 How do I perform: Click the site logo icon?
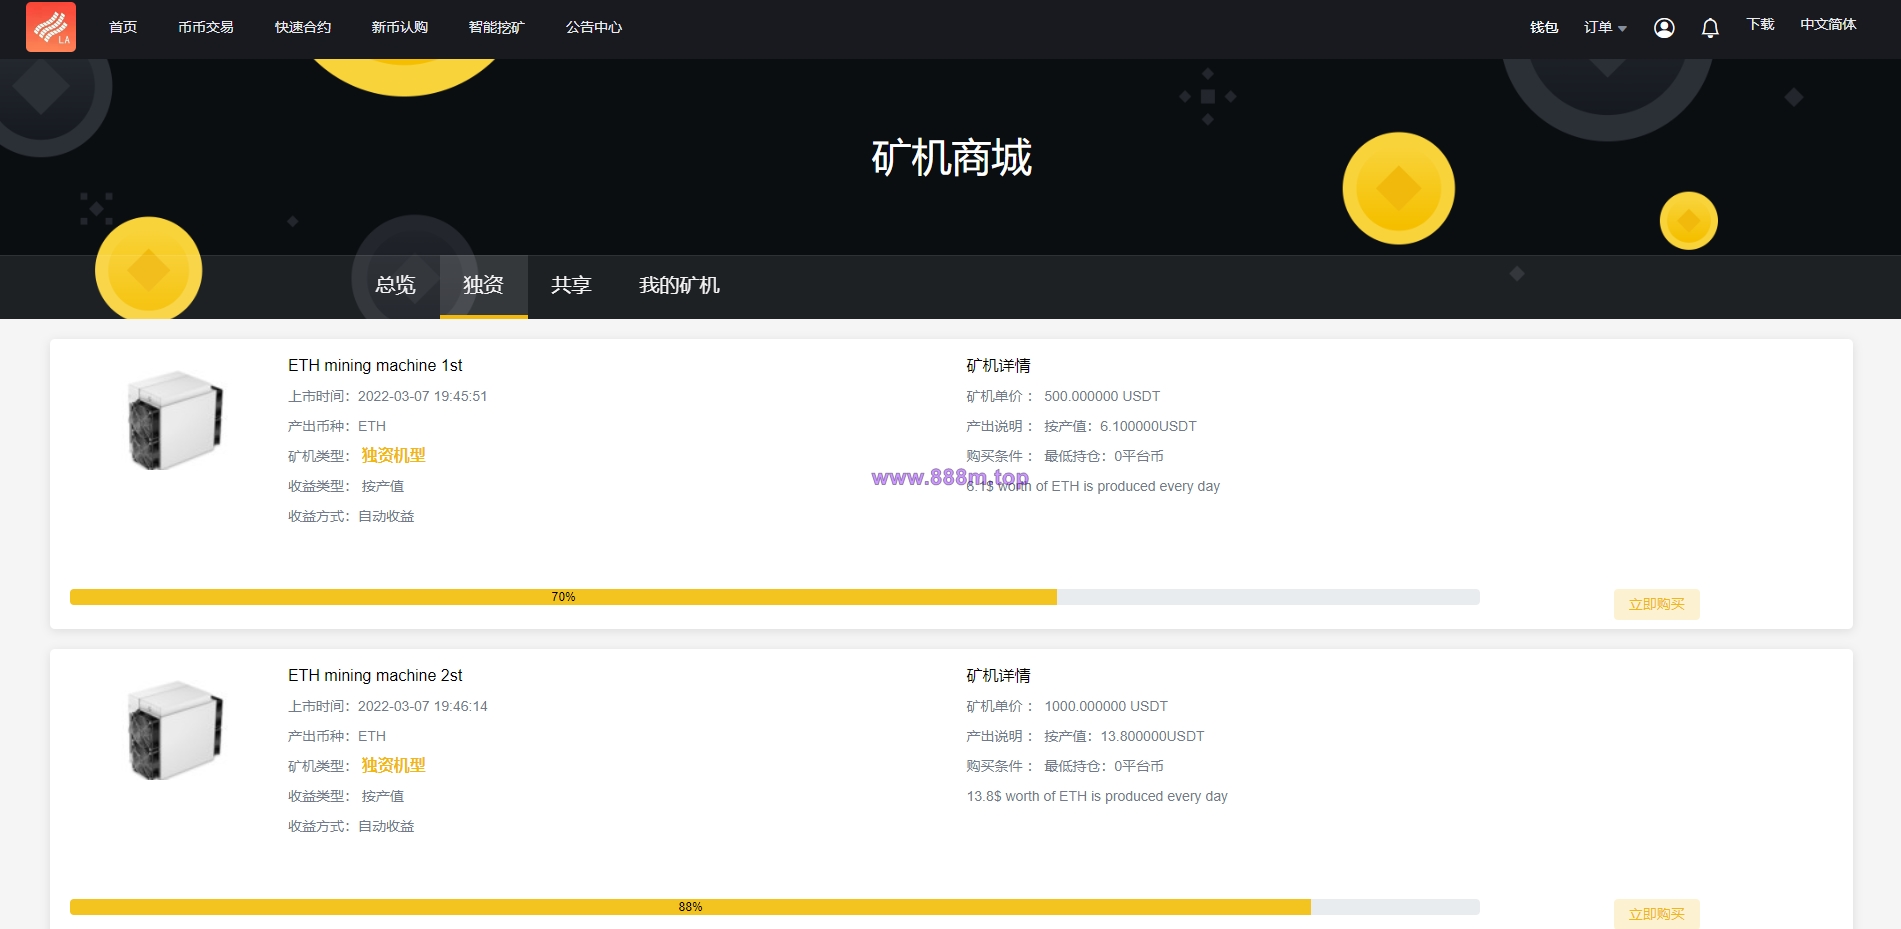pyautogui.click(x=51, y=27)
